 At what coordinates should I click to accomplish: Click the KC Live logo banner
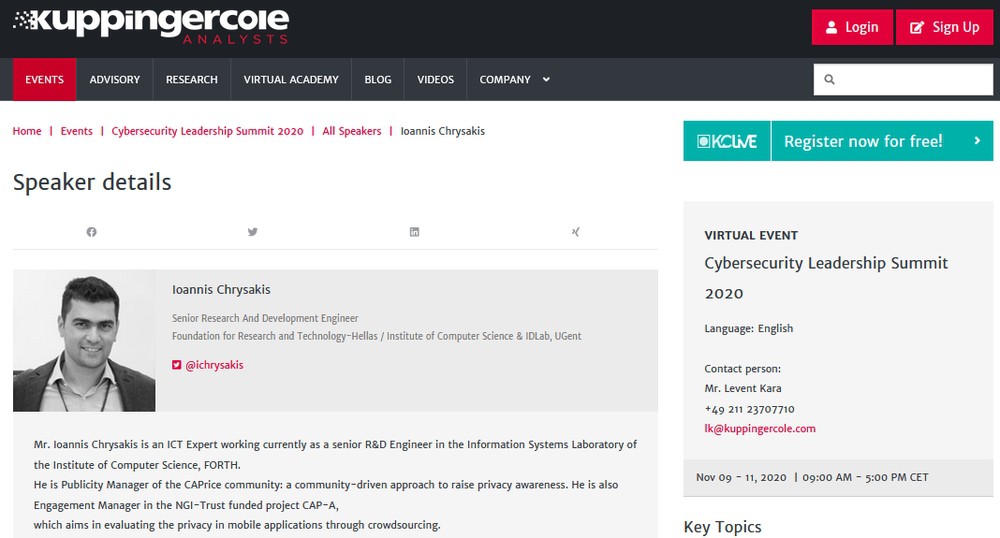727,141
